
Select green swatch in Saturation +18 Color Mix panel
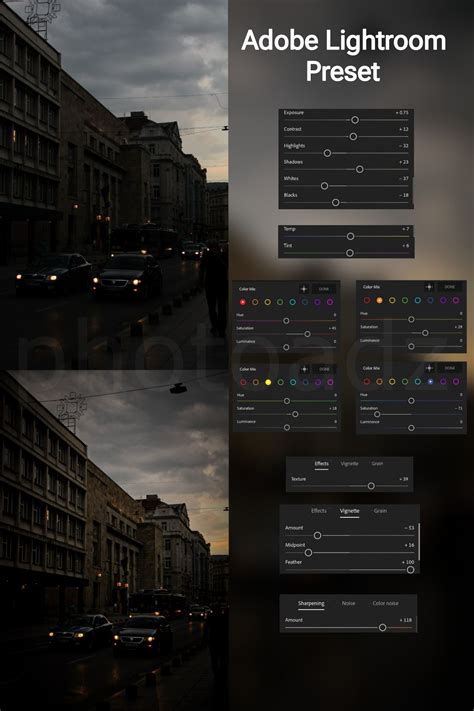(280, 382)
